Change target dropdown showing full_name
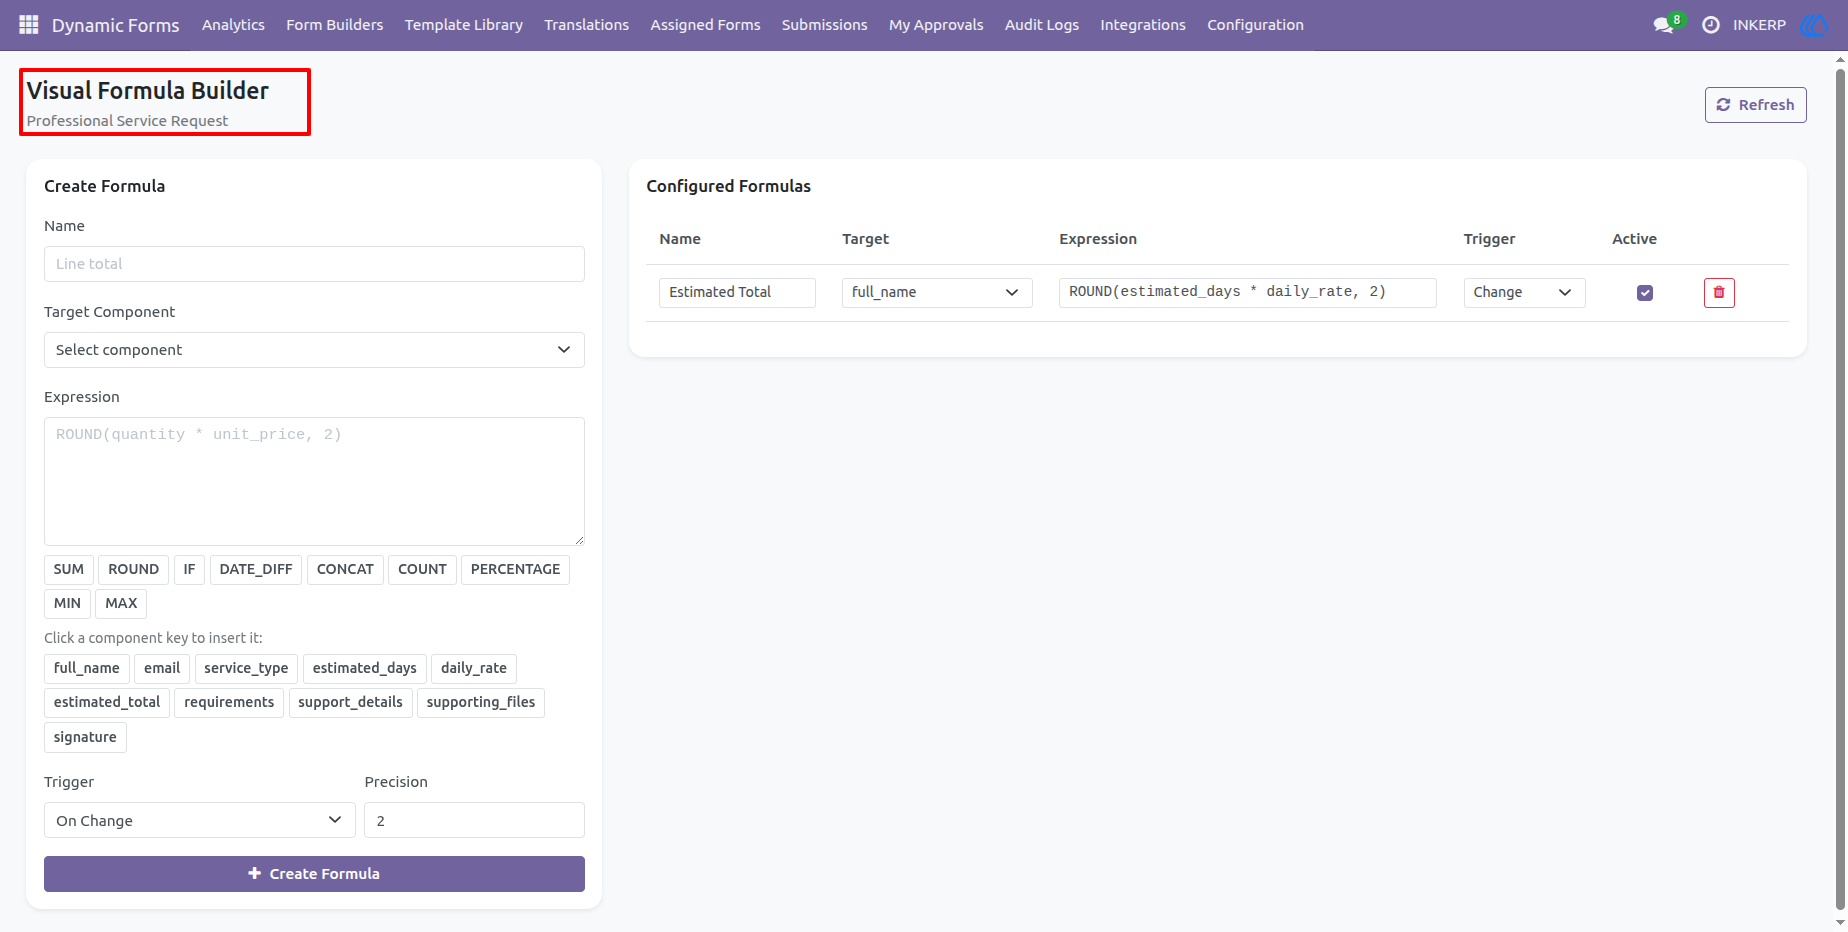This screenshot has width=1848, height=932. click(x=937, y=293)
